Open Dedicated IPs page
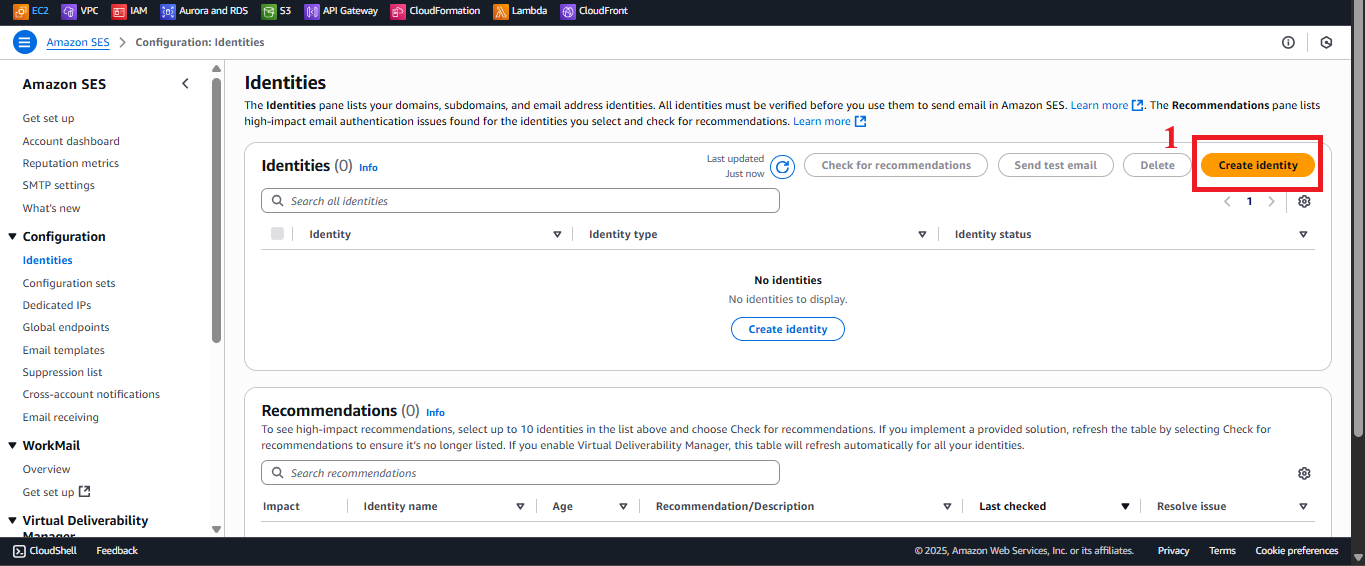This screenshot has width=1365, height=566. click(57, 305)
